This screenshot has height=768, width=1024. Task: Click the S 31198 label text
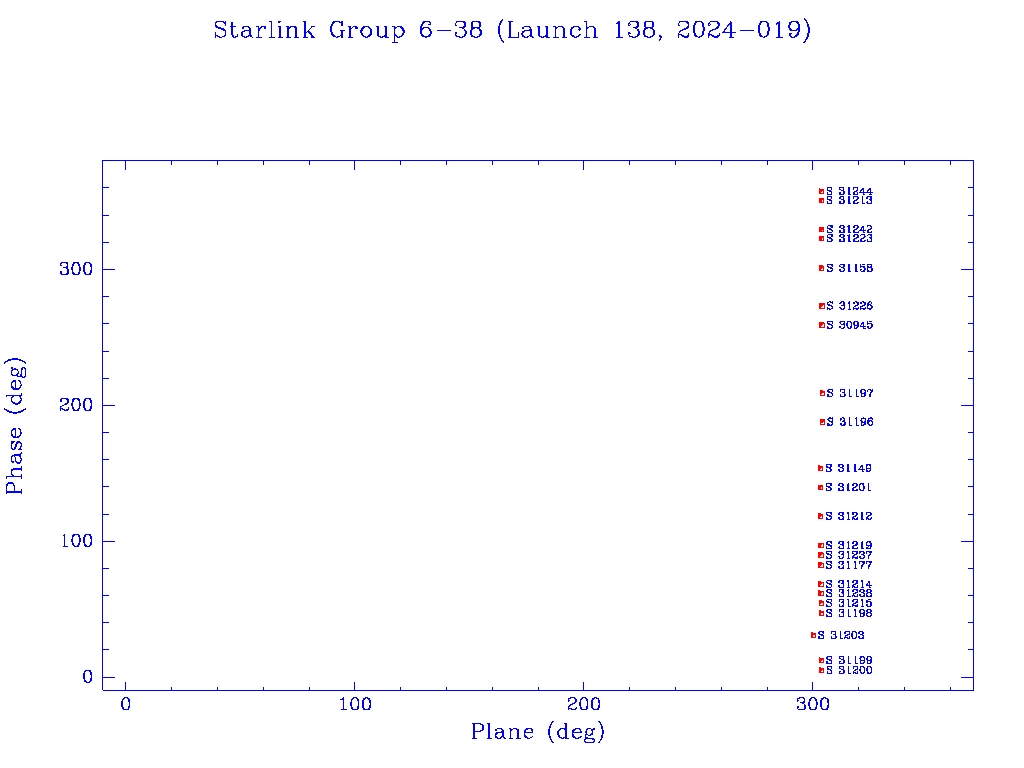[849, 613]
